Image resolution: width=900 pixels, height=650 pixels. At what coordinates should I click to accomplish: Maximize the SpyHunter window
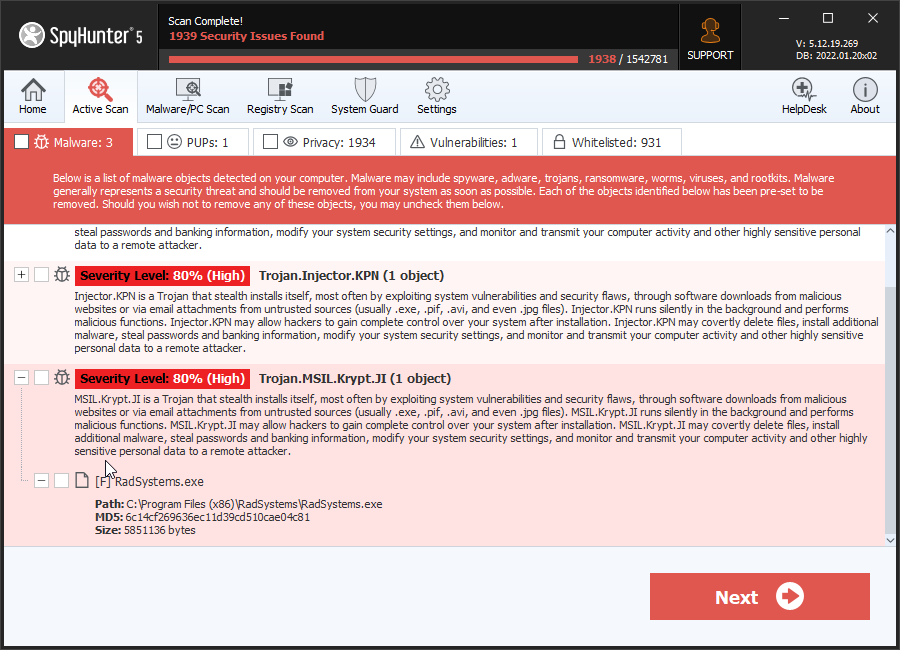click(828, 18)
